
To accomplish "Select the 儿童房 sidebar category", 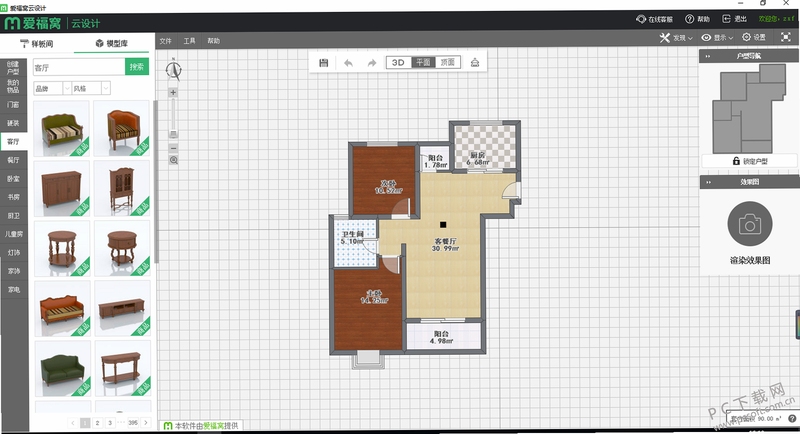I will coord(13,234).
